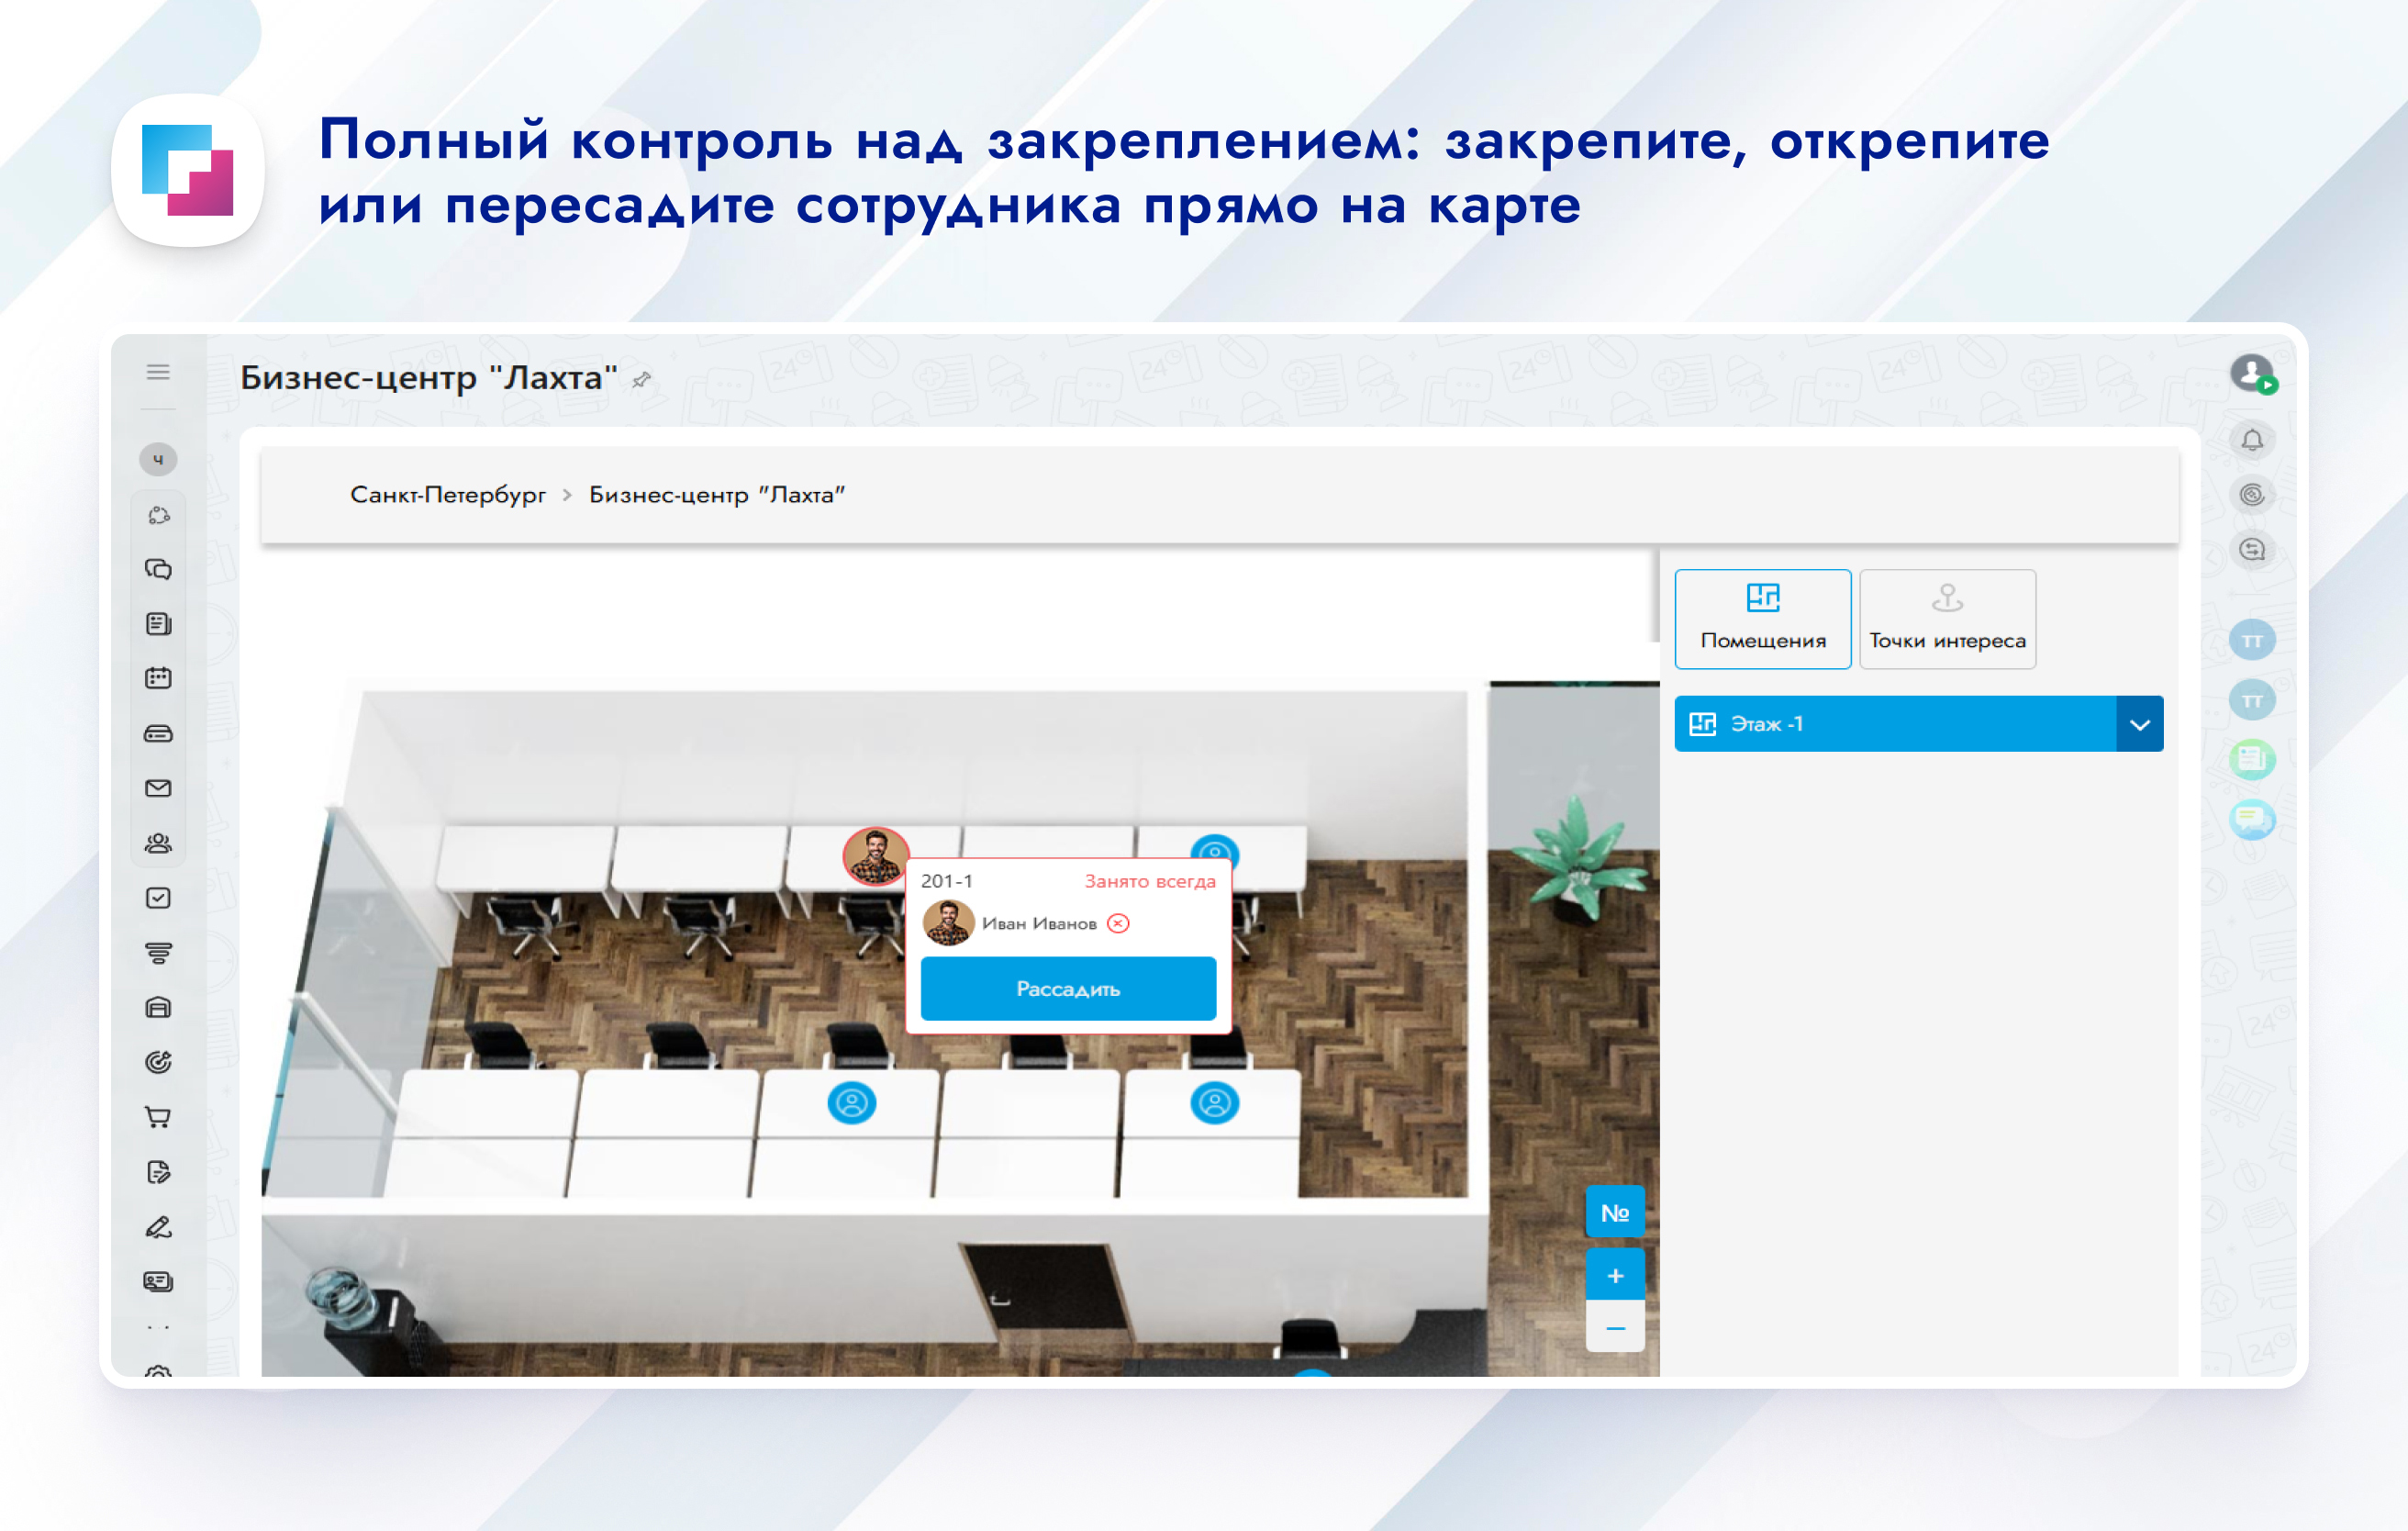This screenshot has height=1531, width=2408.
Task: Click Бизнес-центр "Лахта" in the breadcrumb
Action: click(717, 495)
